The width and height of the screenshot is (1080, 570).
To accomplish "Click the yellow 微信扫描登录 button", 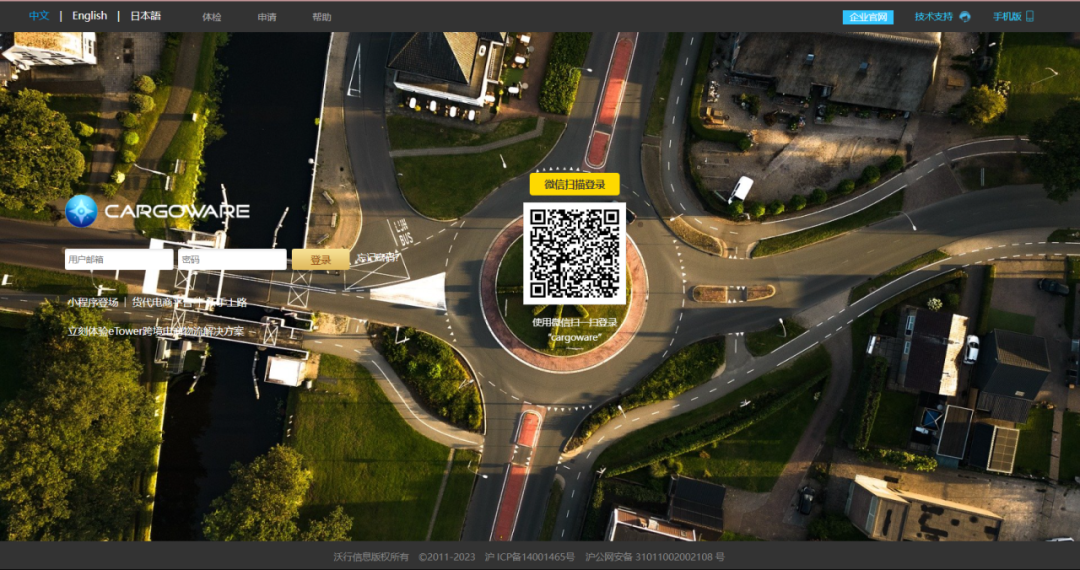I will click(574, 184).
